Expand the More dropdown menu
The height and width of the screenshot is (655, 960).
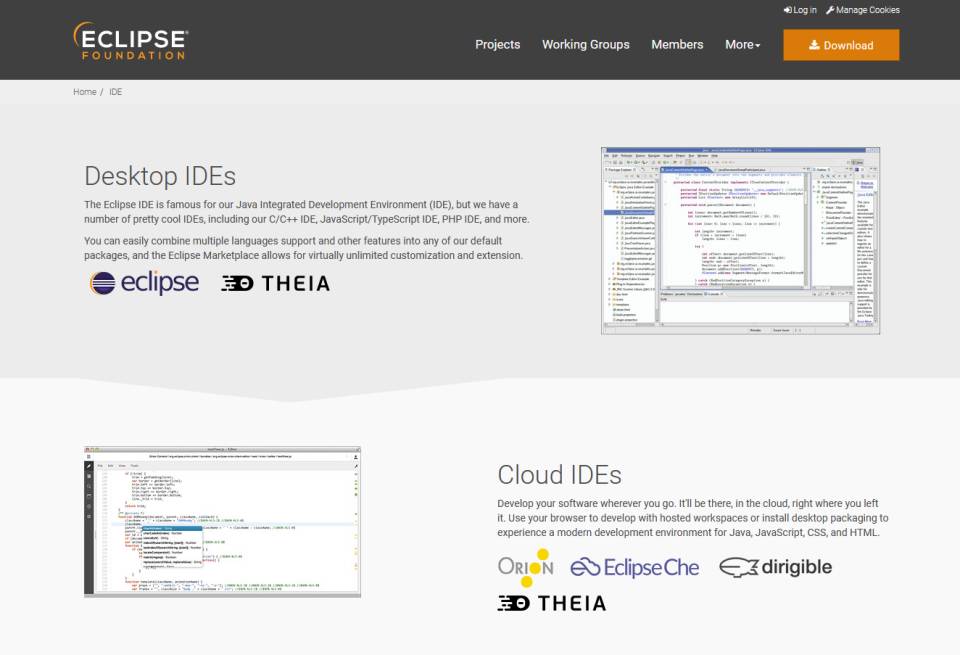click(x=743, y=45)
